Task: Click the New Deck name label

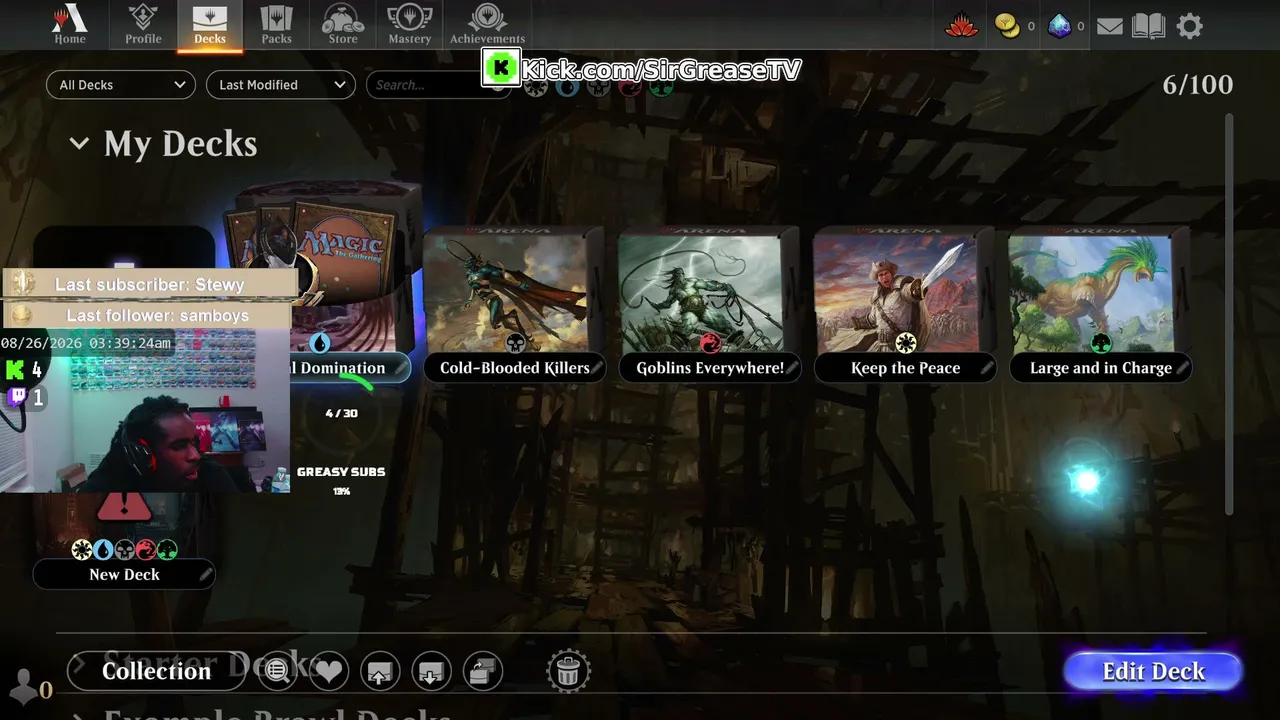Action: point(124,574)
